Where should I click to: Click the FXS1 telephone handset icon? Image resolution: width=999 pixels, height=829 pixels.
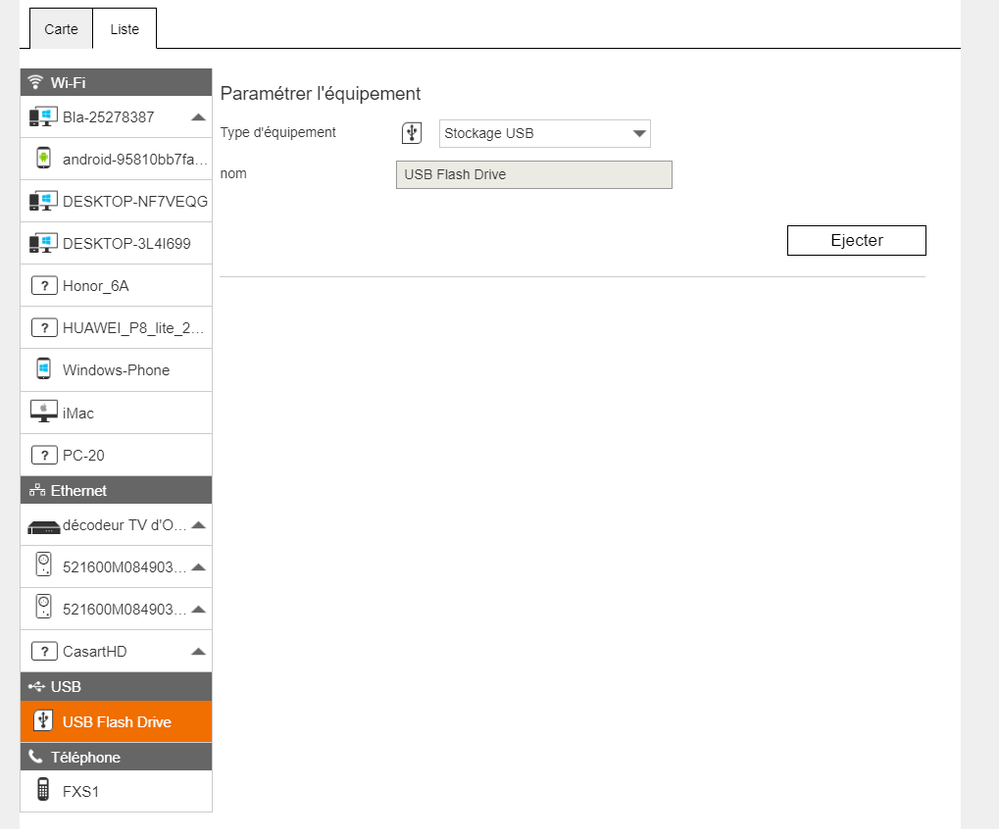43,791
